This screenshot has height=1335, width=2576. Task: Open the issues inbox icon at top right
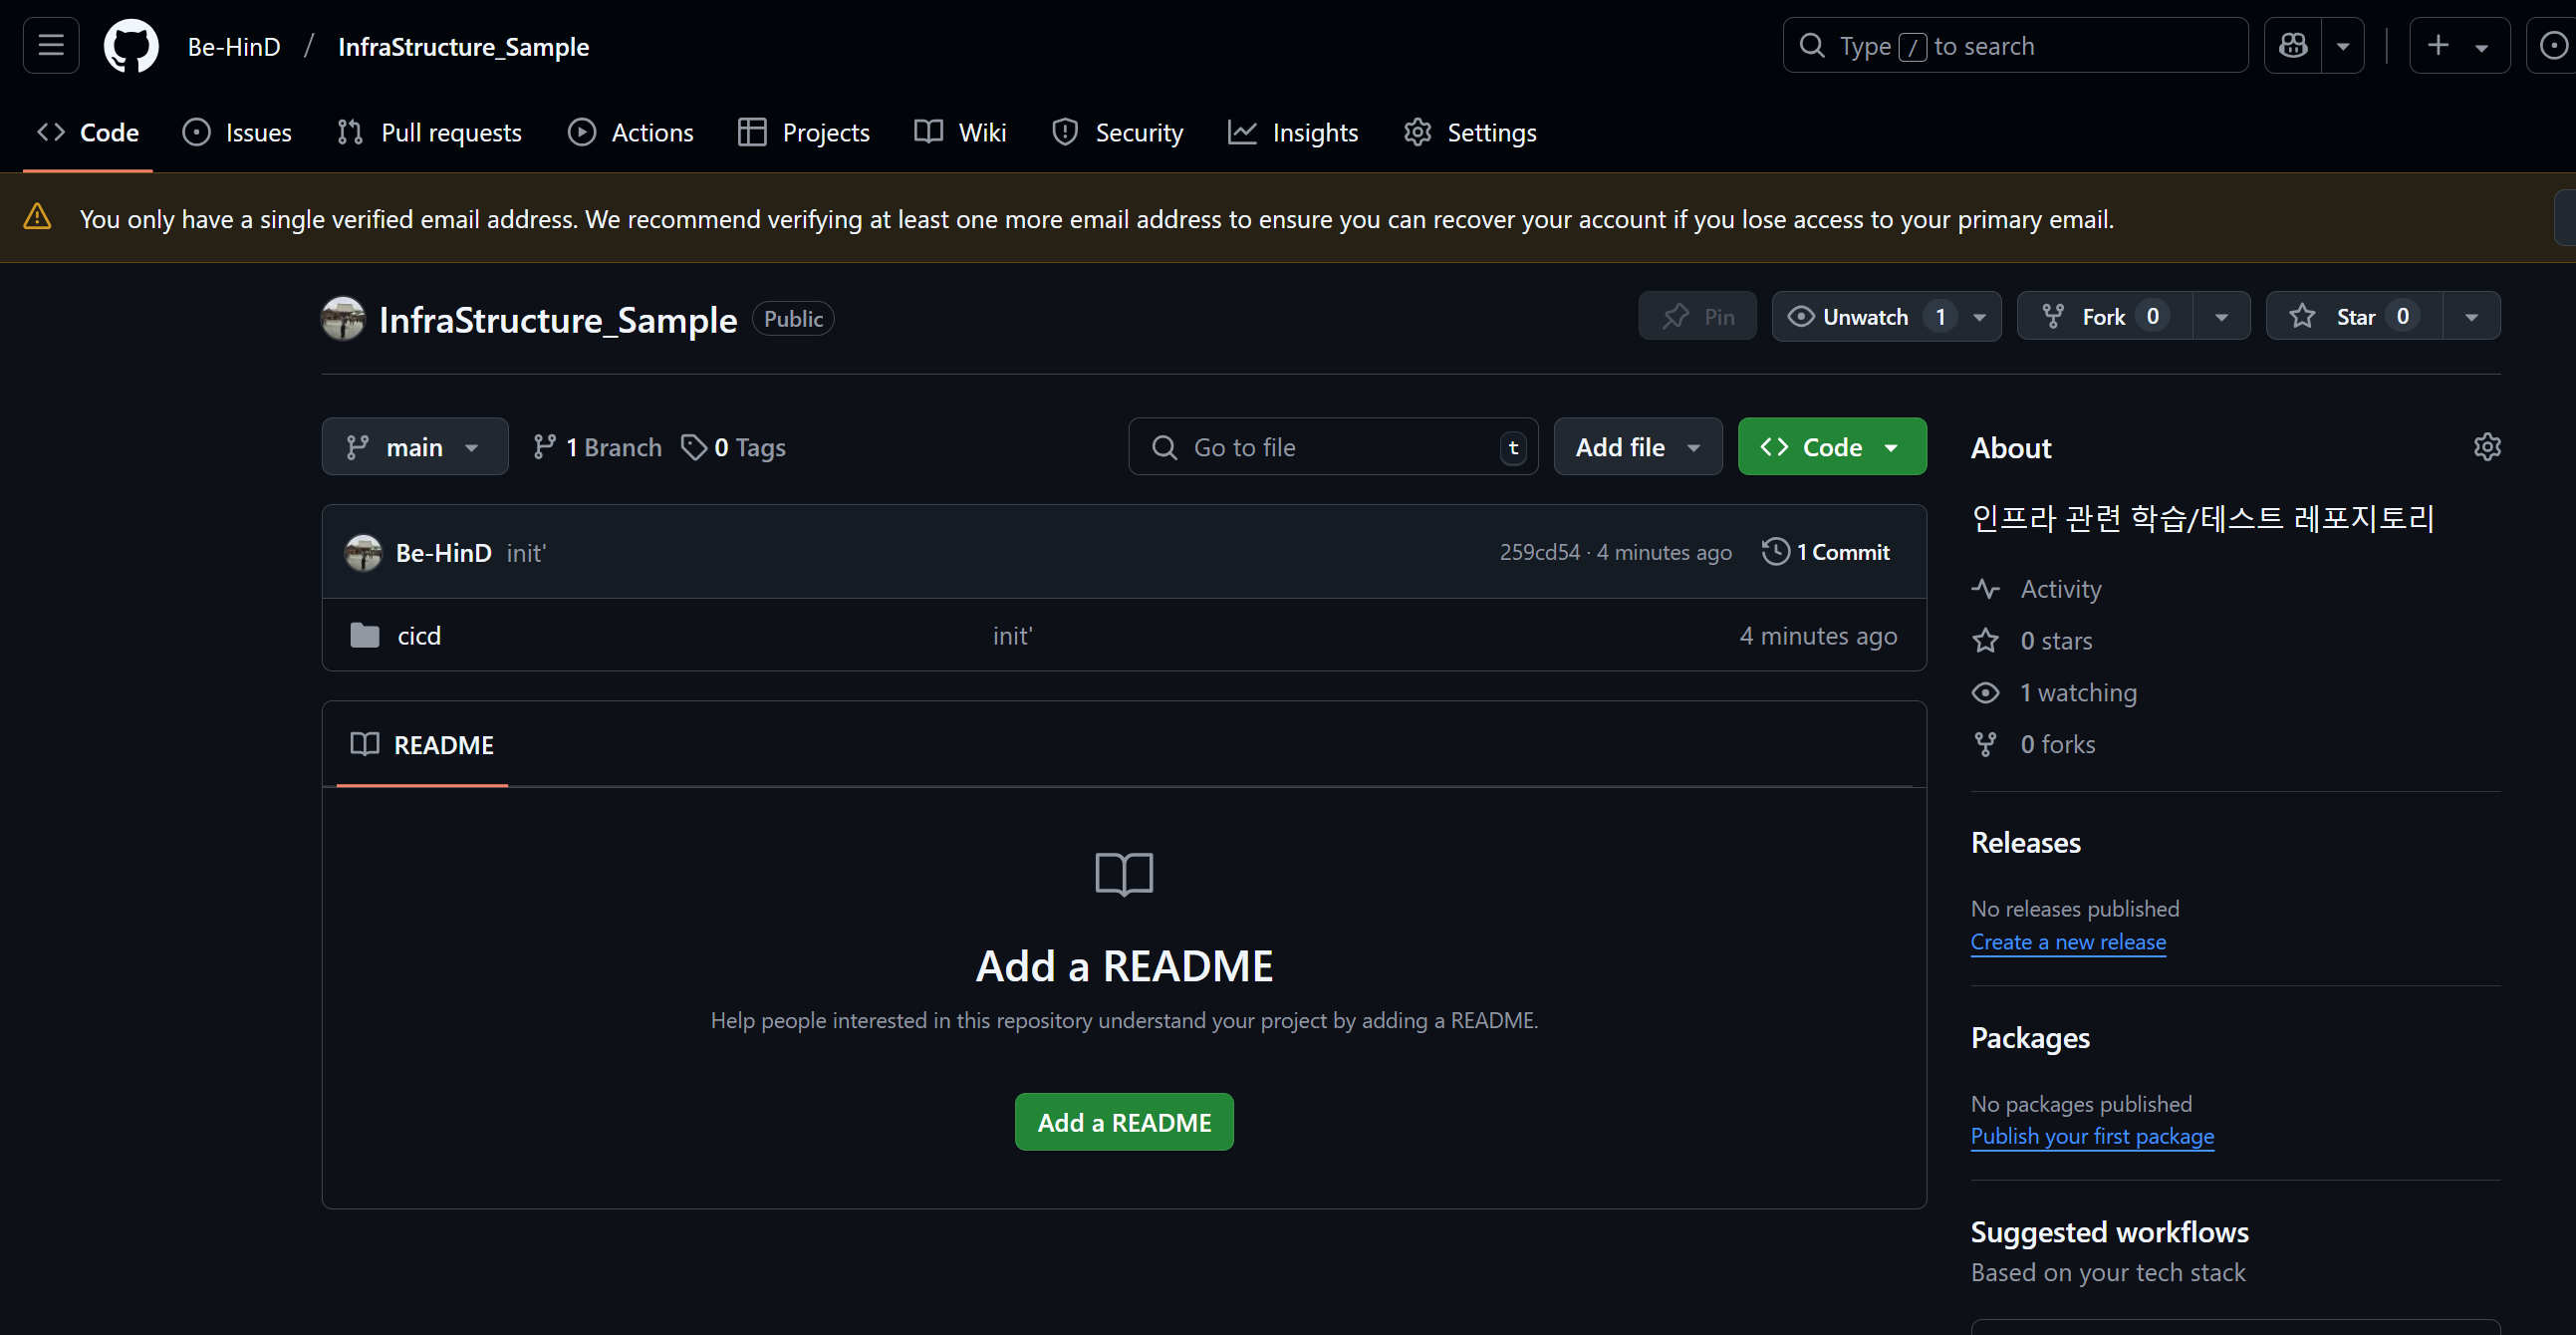pos(2553,46)
